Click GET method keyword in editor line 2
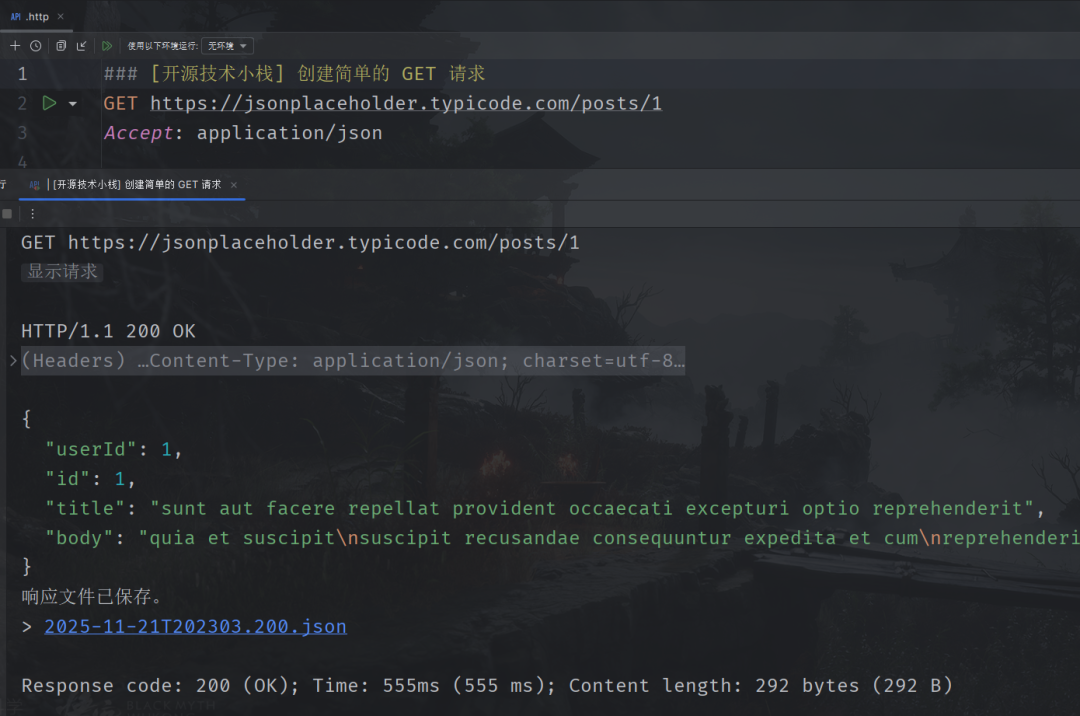The height and width of the screenshot is (716, 1080). (x=121, y=103)
